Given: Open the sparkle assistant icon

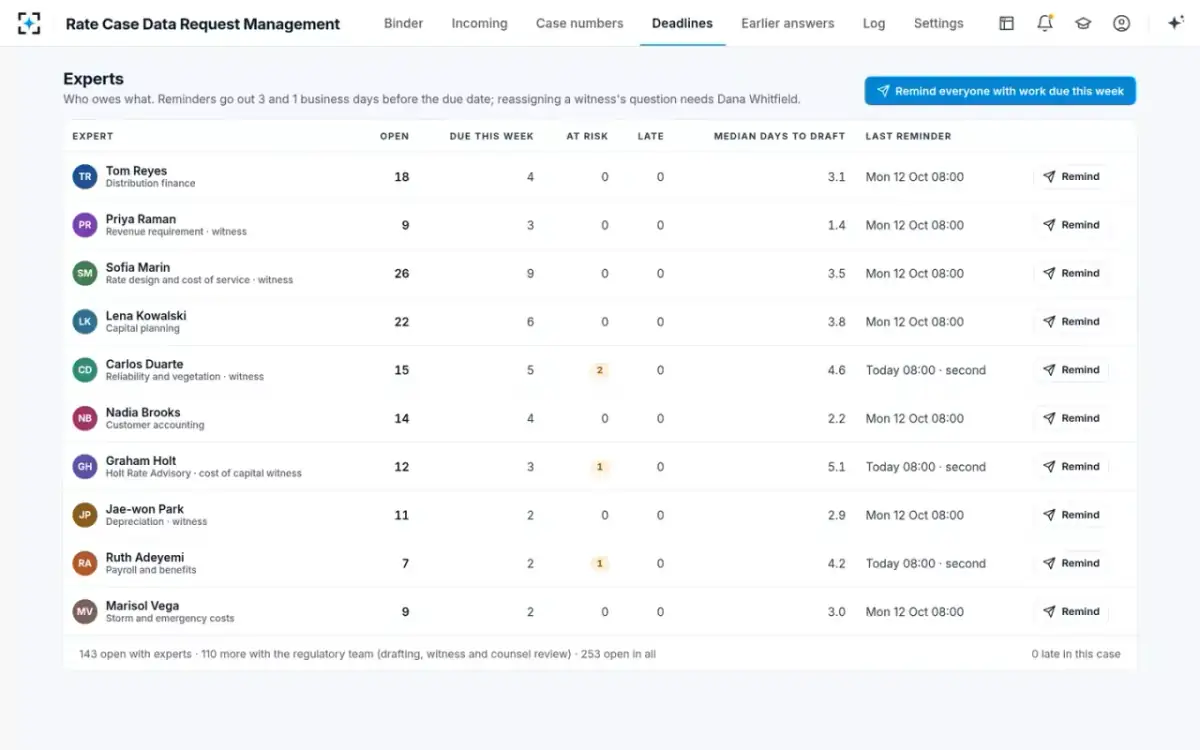Looking at the screenshot, I should 1176,23.
